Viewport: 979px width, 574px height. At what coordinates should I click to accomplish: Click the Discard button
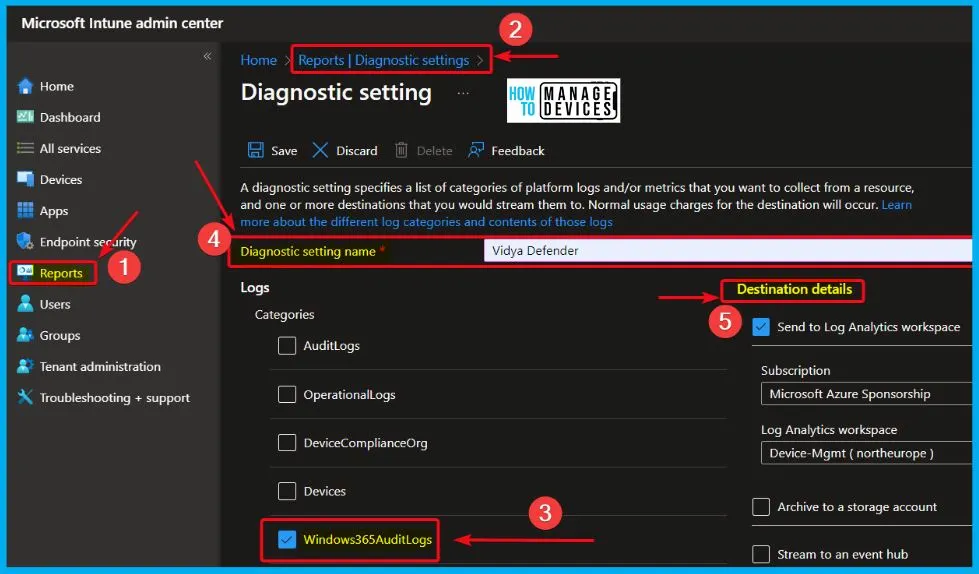(x=345, y=151)
